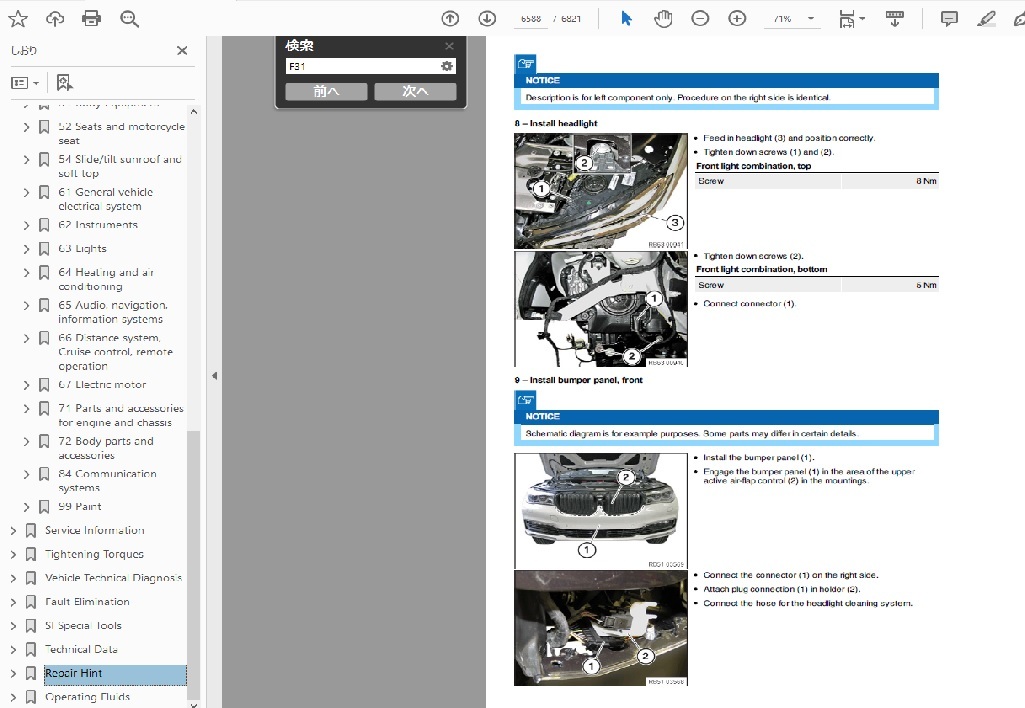Open the Vehicle Technical Diagnosis bookmark
The height and width of the screenshot is (708, 1025).
tap(113, 578)
